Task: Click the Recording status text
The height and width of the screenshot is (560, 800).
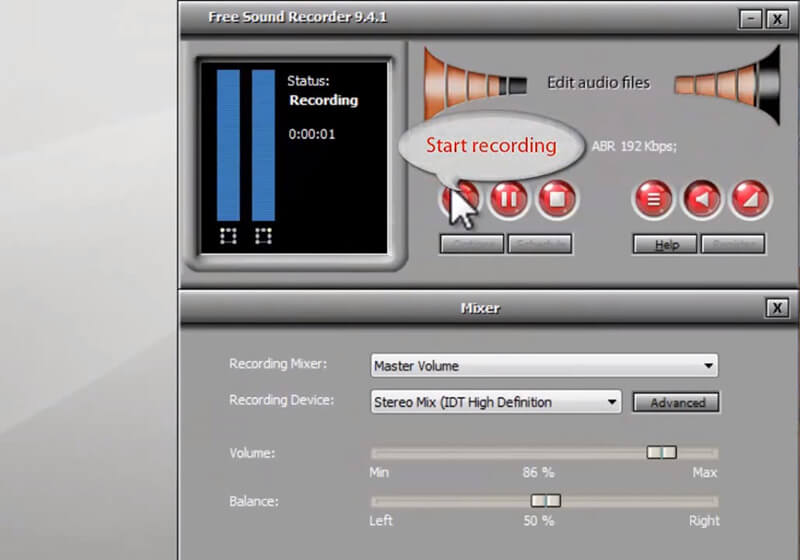Action: 323,100
